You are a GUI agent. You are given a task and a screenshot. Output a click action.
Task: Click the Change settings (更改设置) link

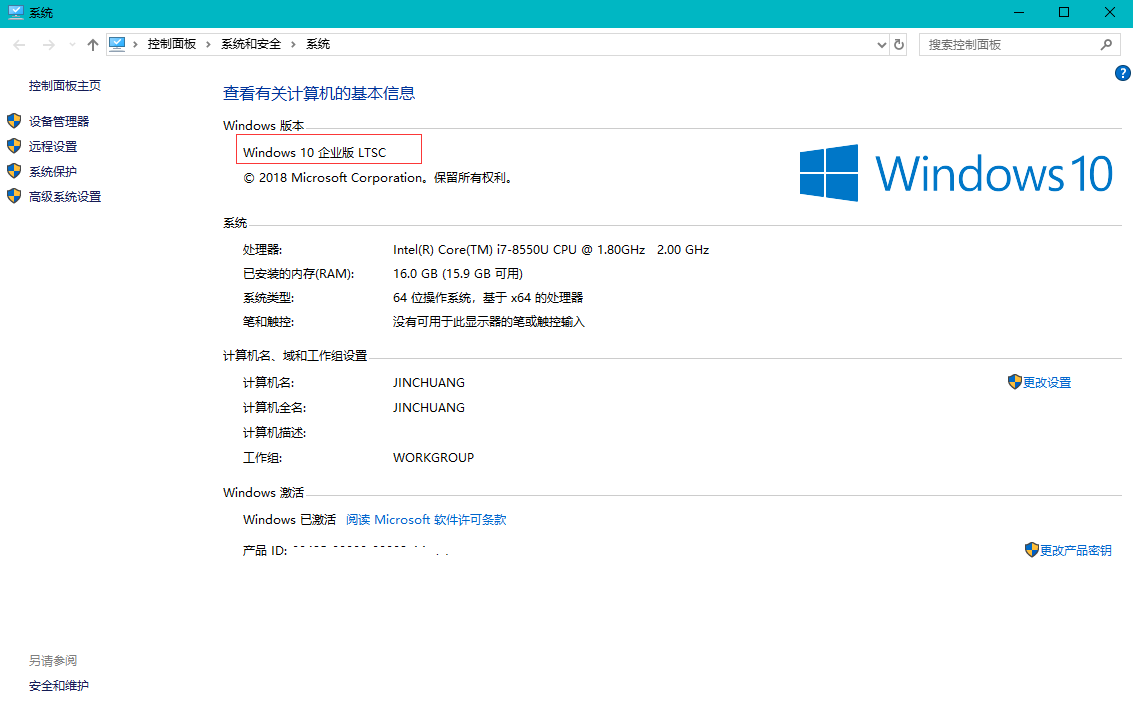pyautogui.click(x=1047, y=382)
